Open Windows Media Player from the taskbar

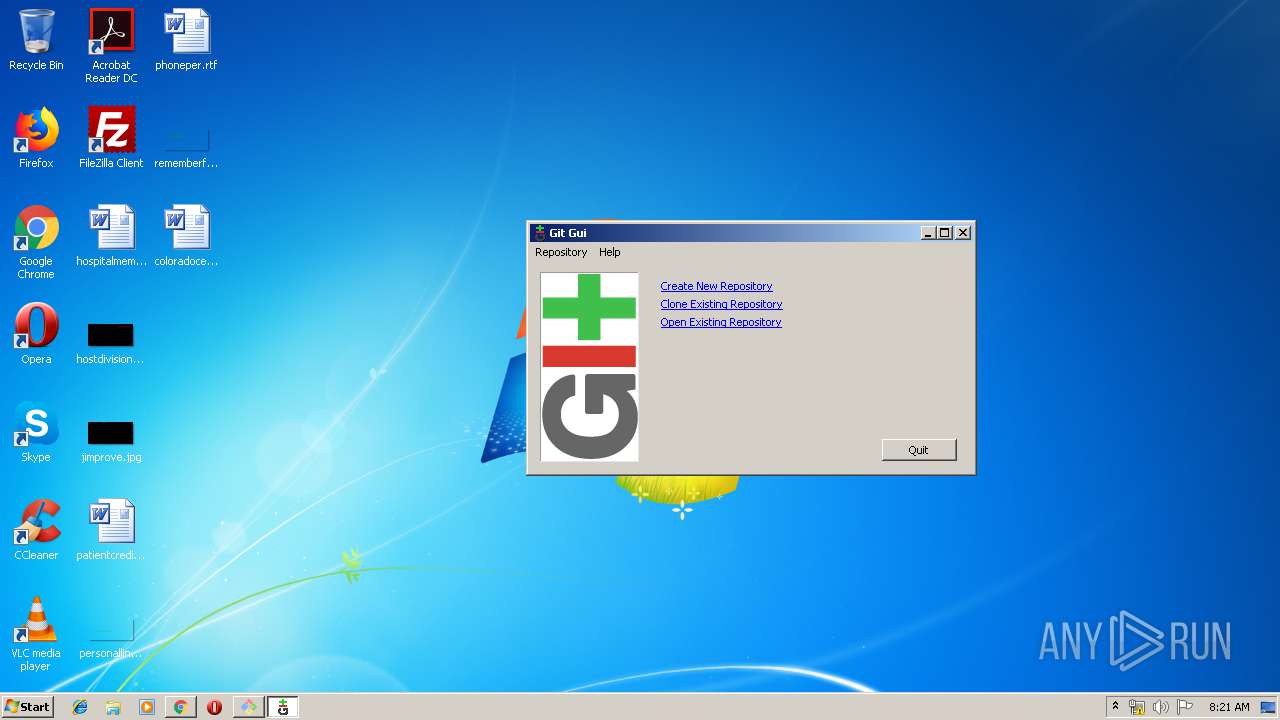pyautogui.click(x=147, y=707)
